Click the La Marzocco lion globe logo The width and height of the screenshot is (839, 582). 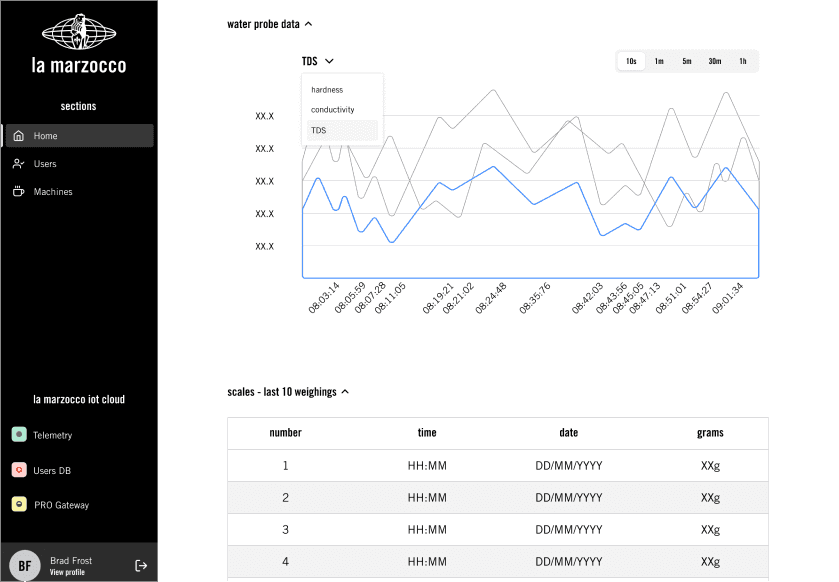(79, 32)
